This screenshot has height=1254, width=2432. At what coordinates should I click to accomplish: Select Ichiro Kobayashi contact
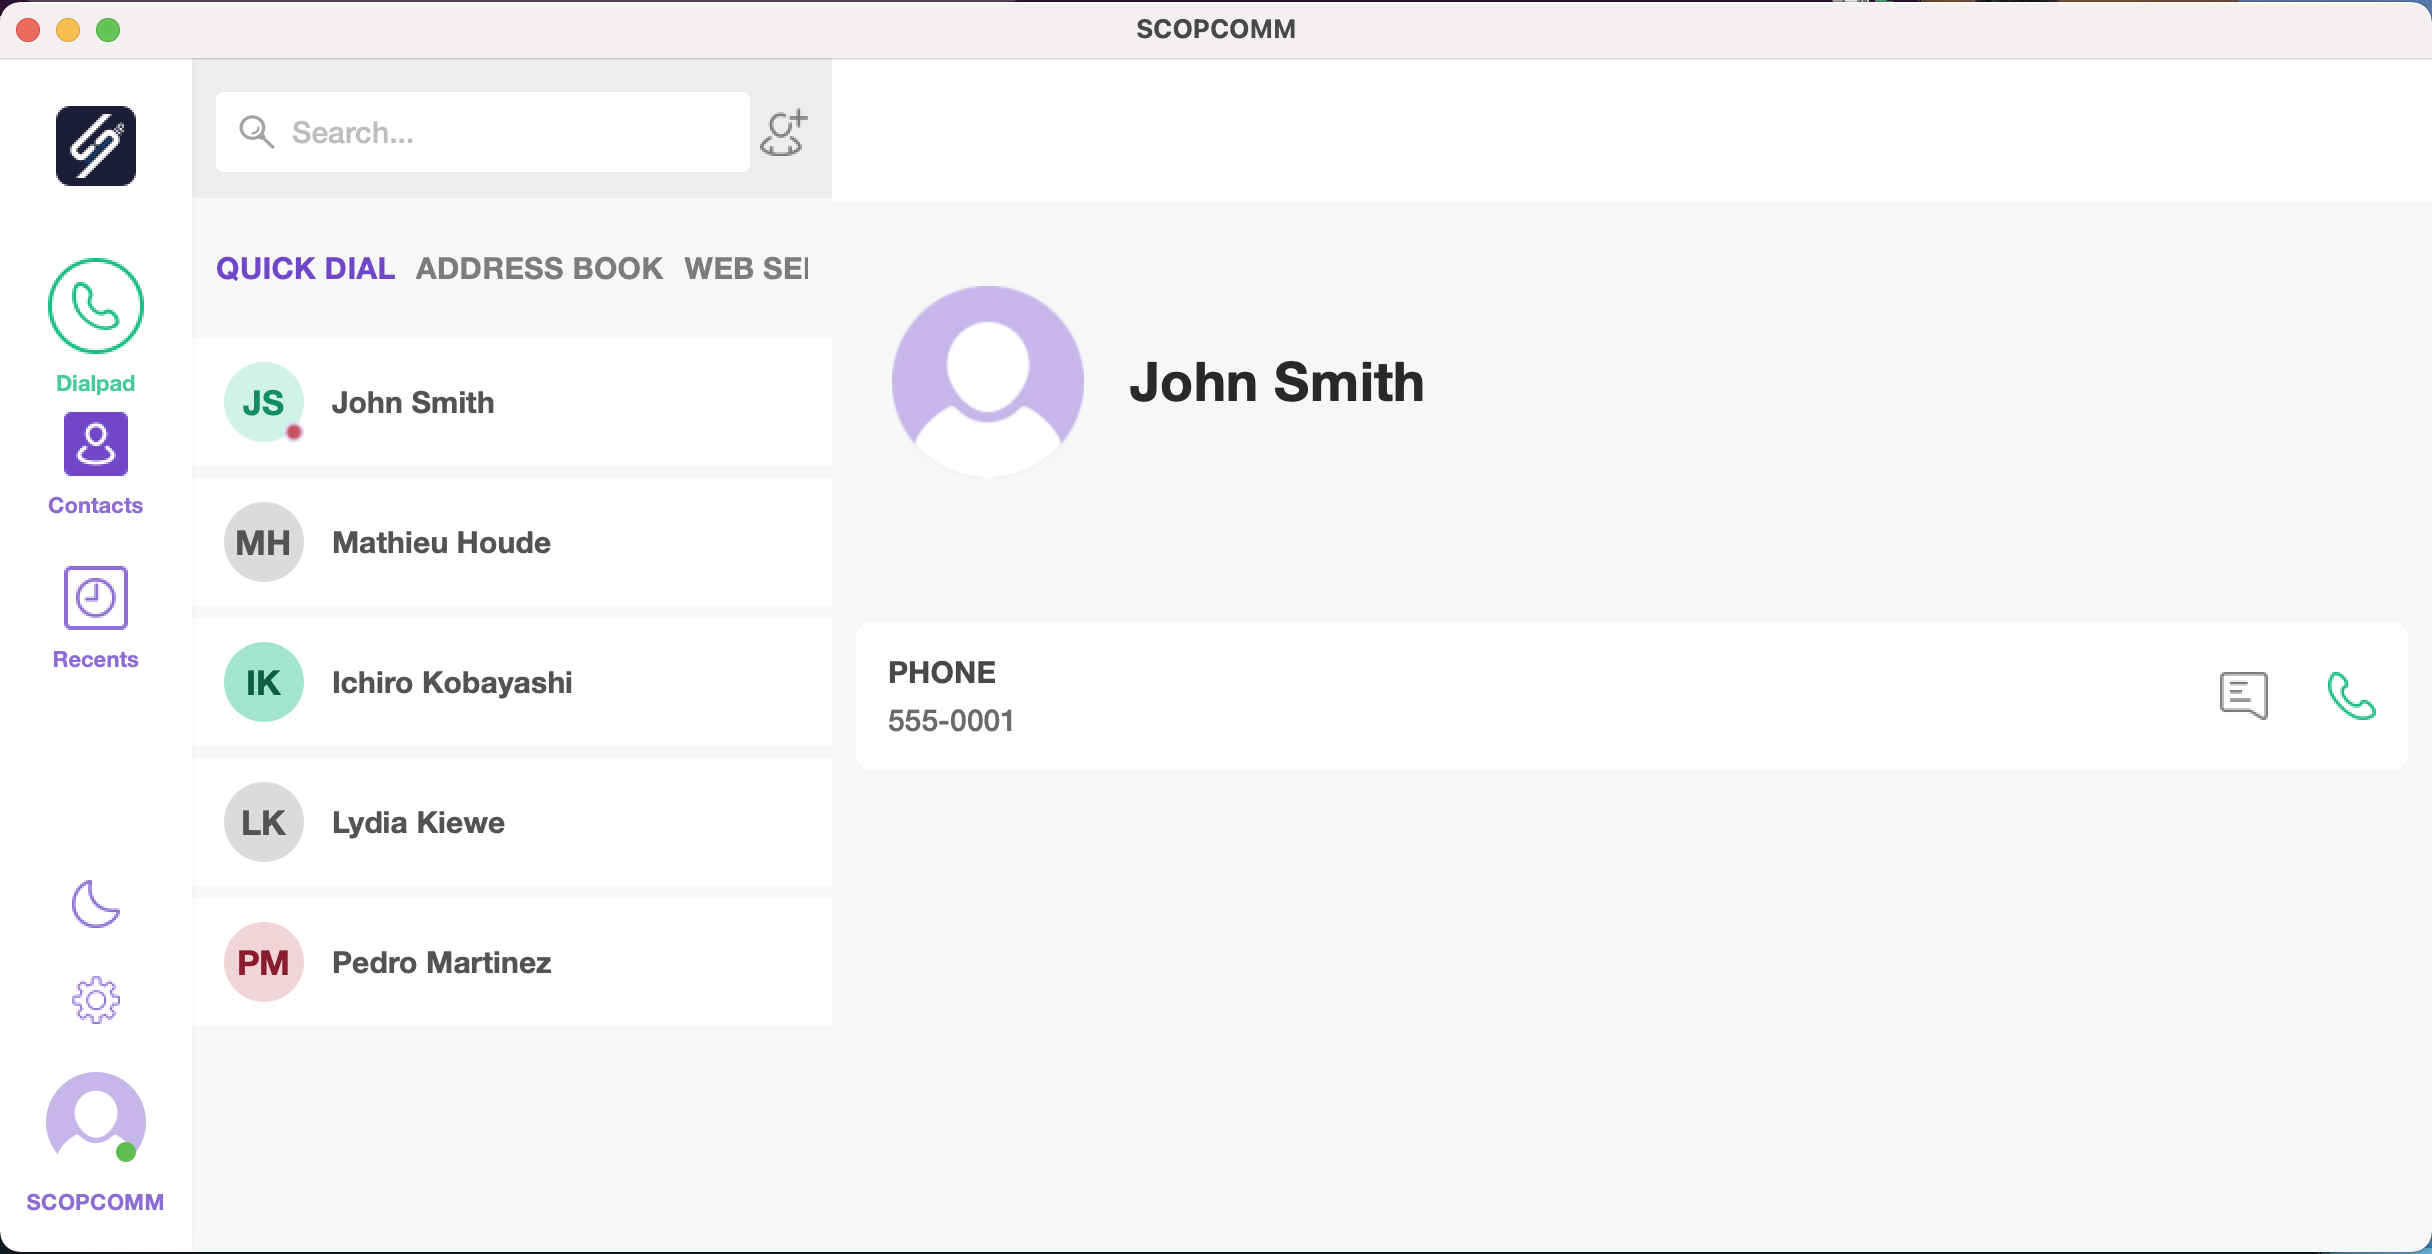point(512,682)
